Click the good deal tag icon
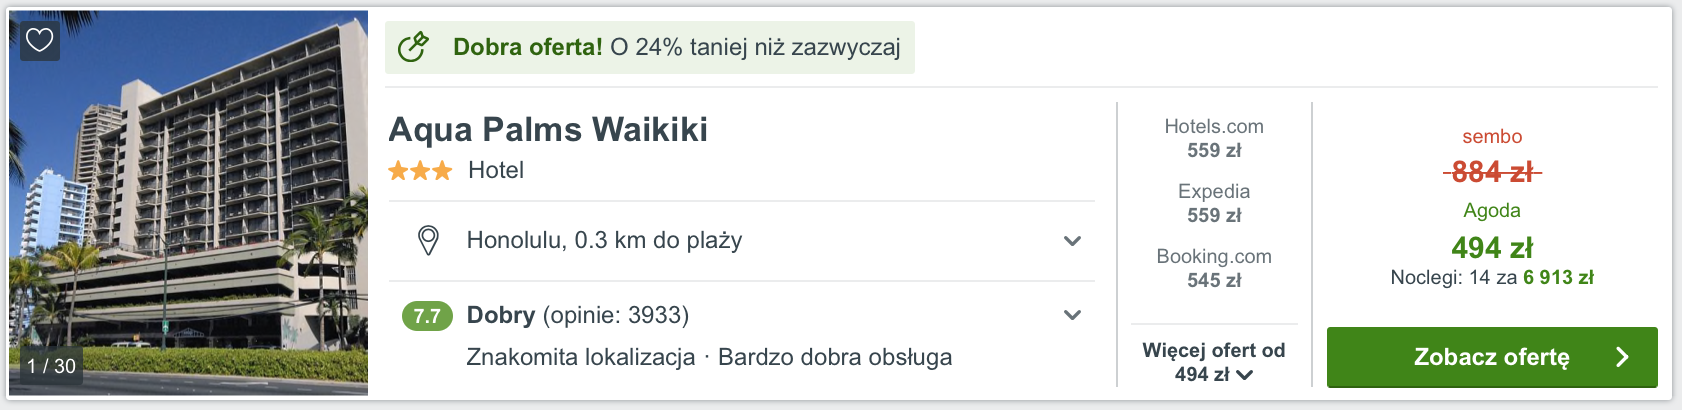 coord(413,47)
